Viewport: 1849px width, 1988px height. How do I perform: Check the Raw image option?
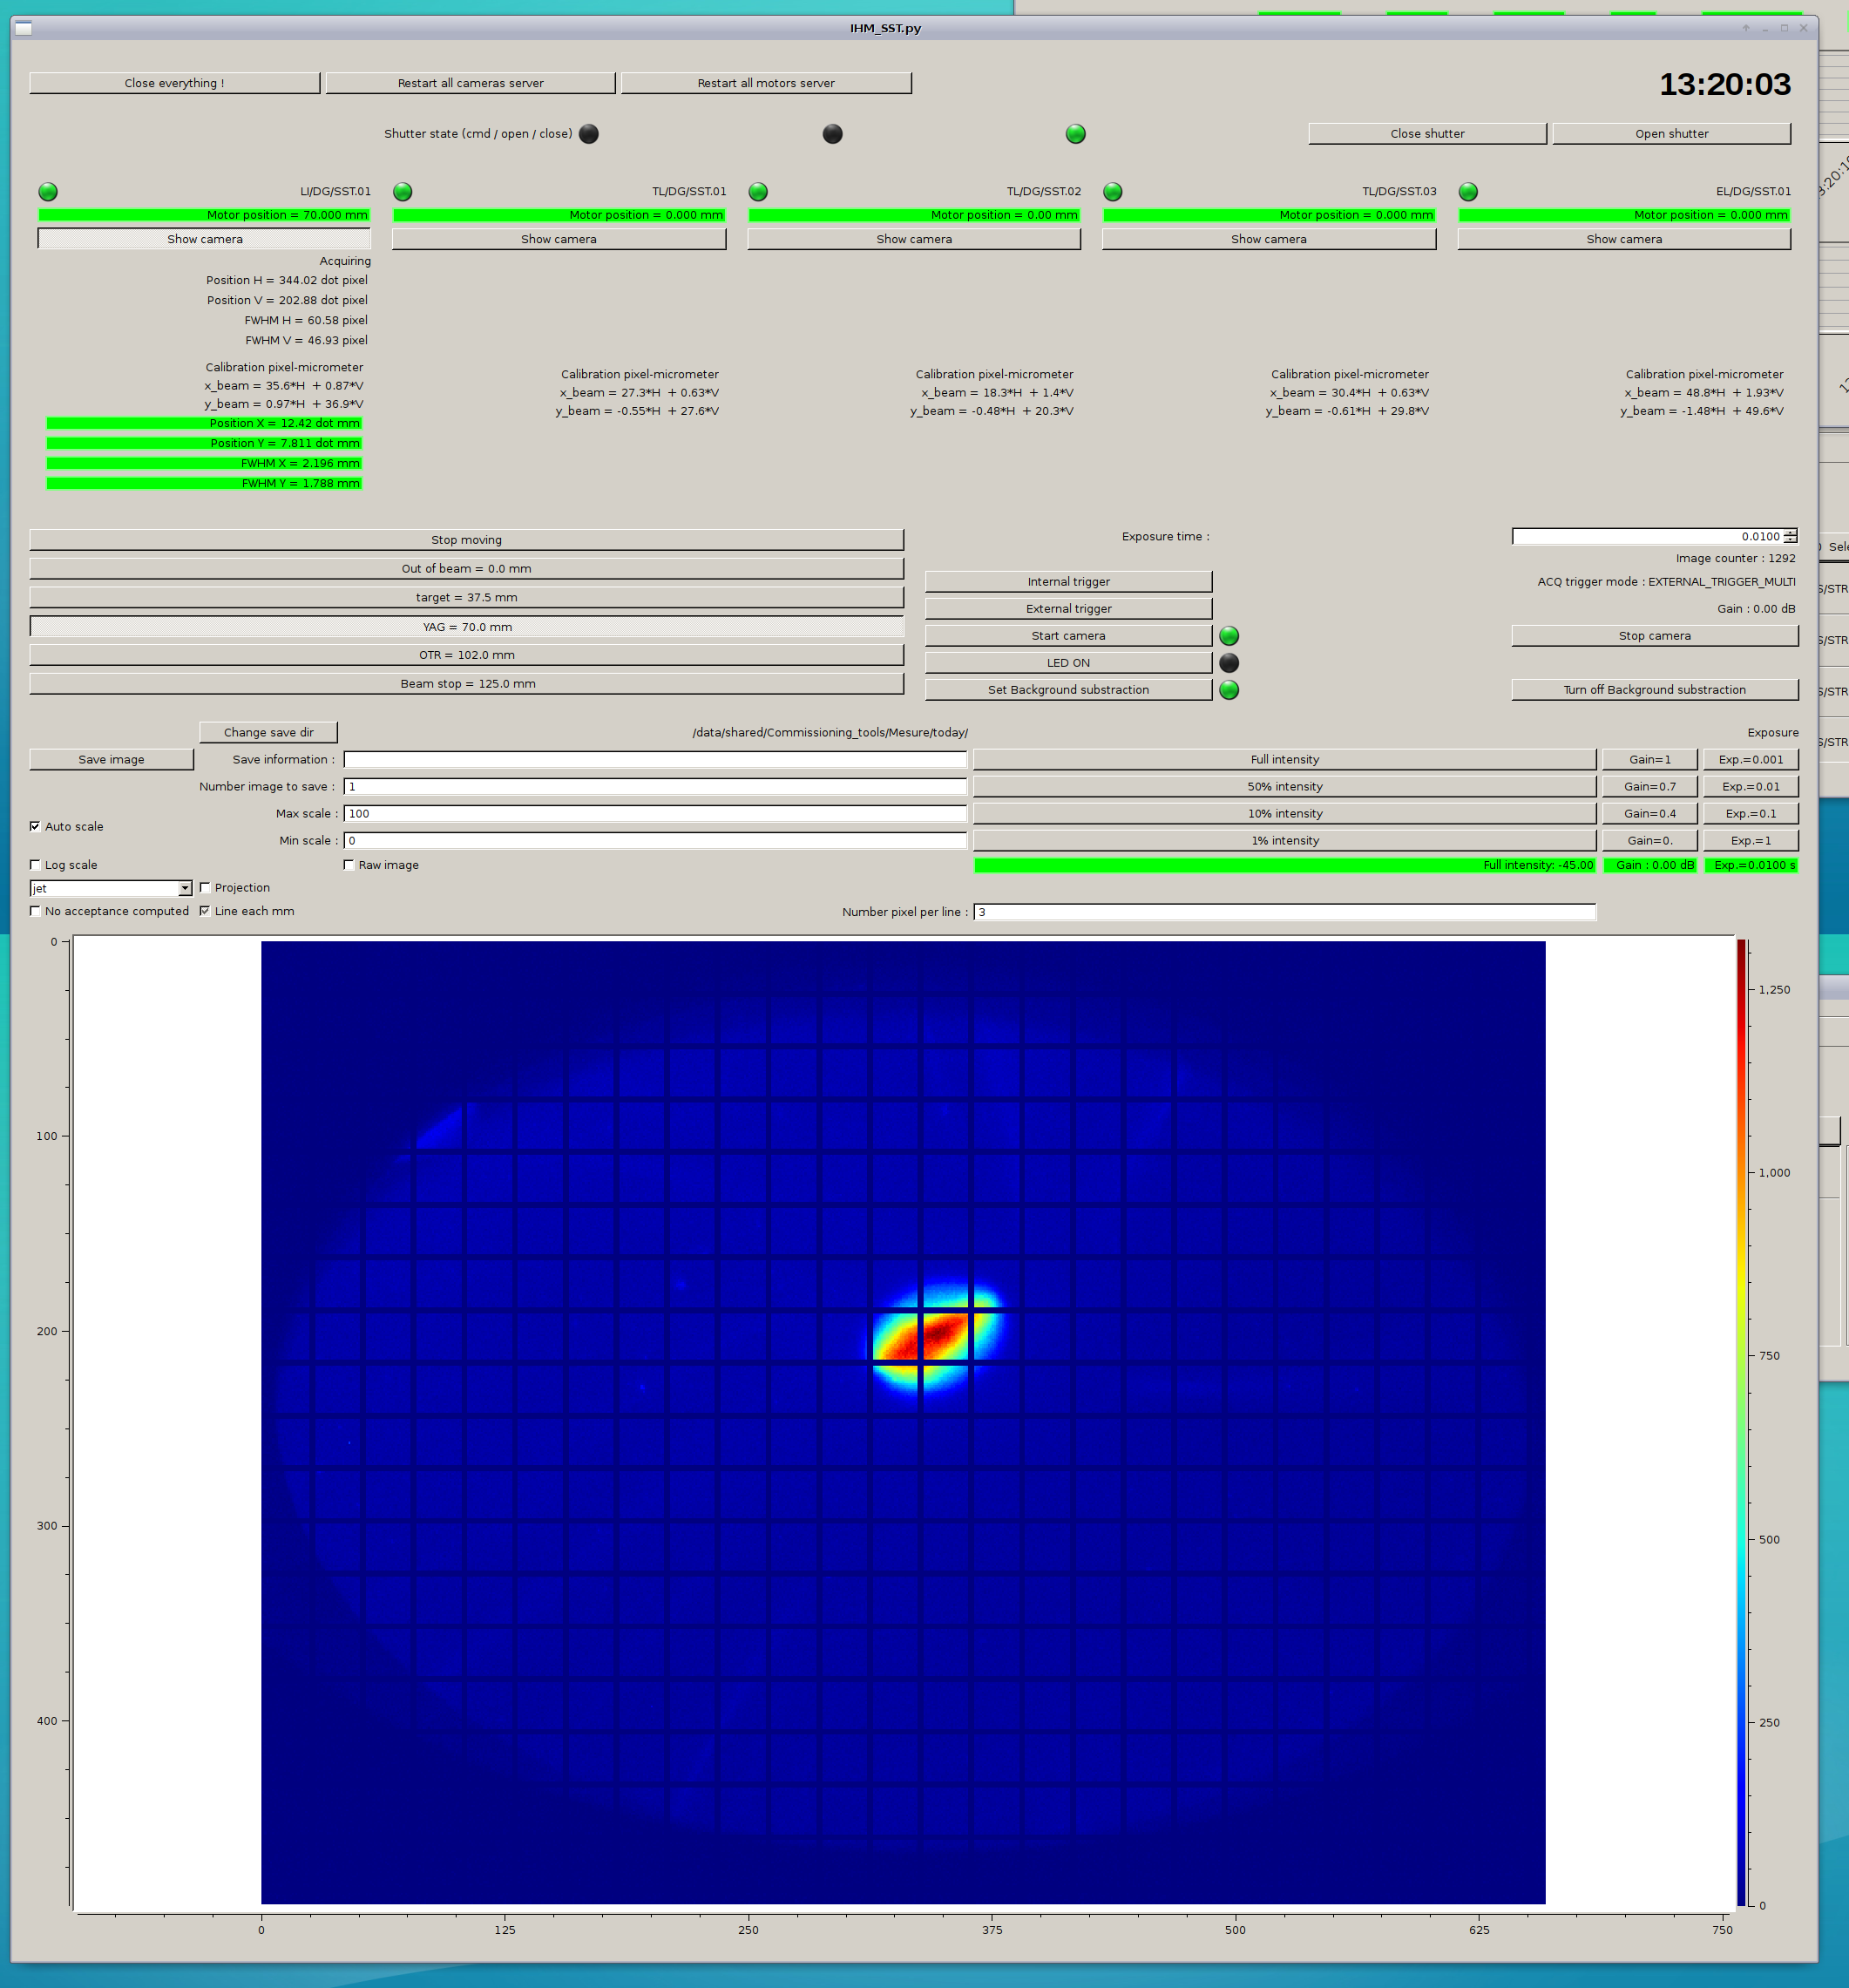[x=349, y=865]
